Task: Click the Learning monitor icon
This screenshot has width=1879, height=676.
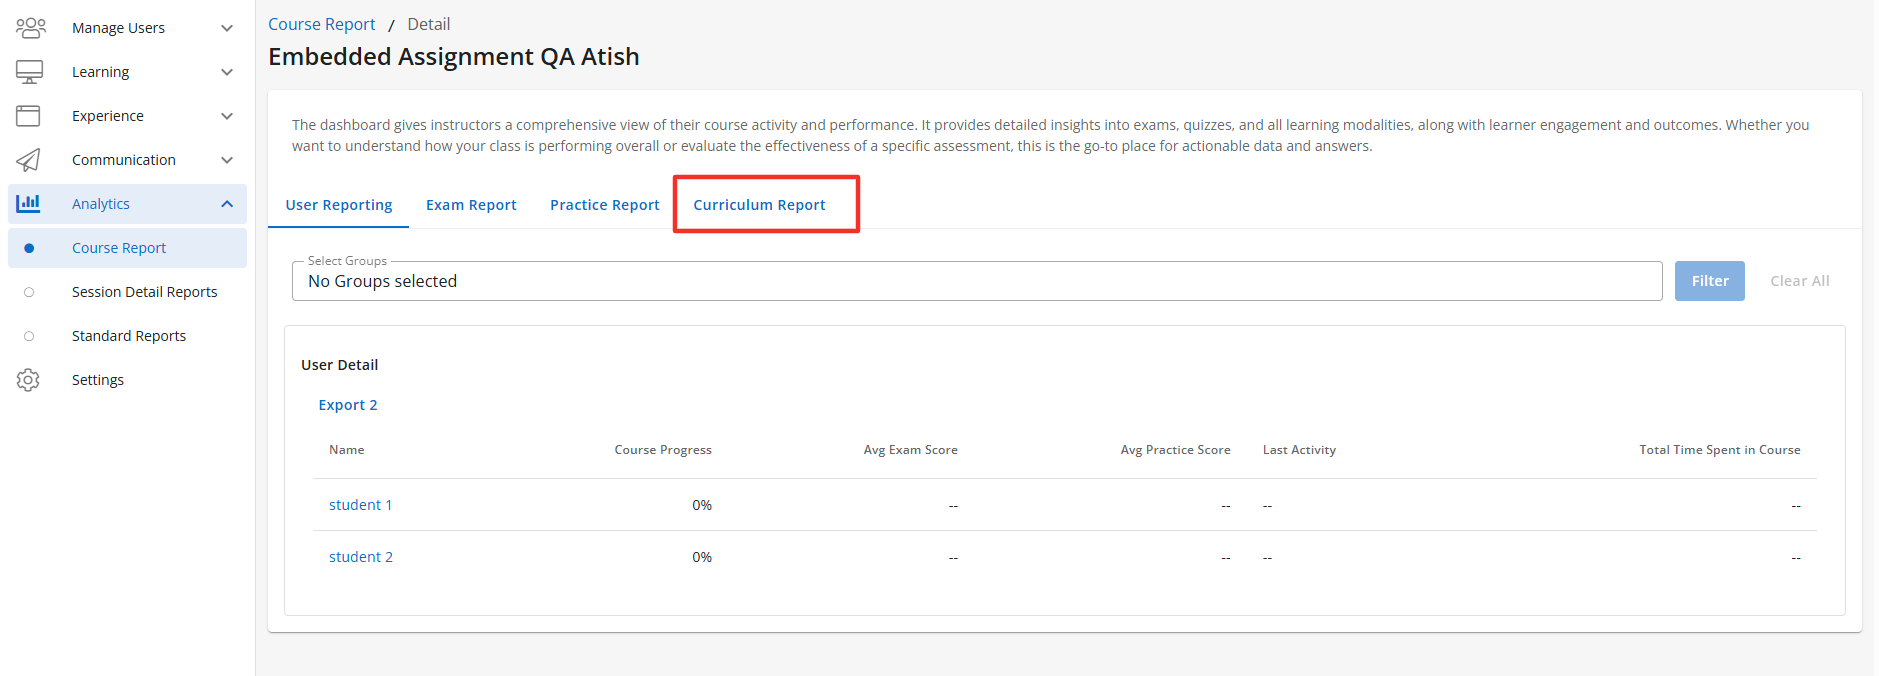Action: 30,72
